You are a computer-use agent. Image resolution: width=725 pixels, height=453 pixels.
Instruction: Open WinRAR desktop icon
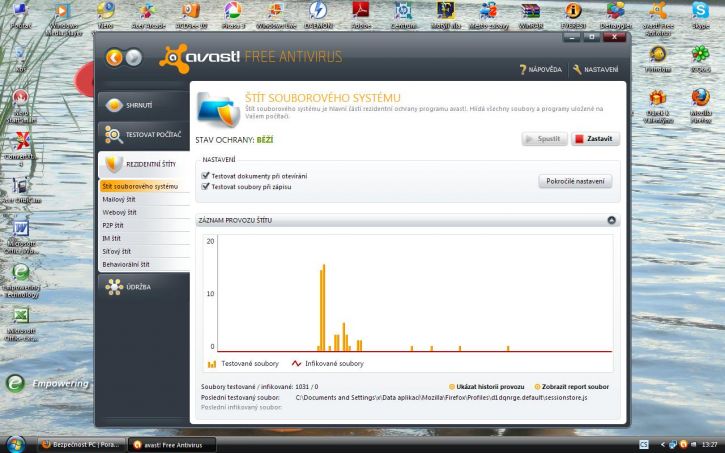tap(531, 15)
